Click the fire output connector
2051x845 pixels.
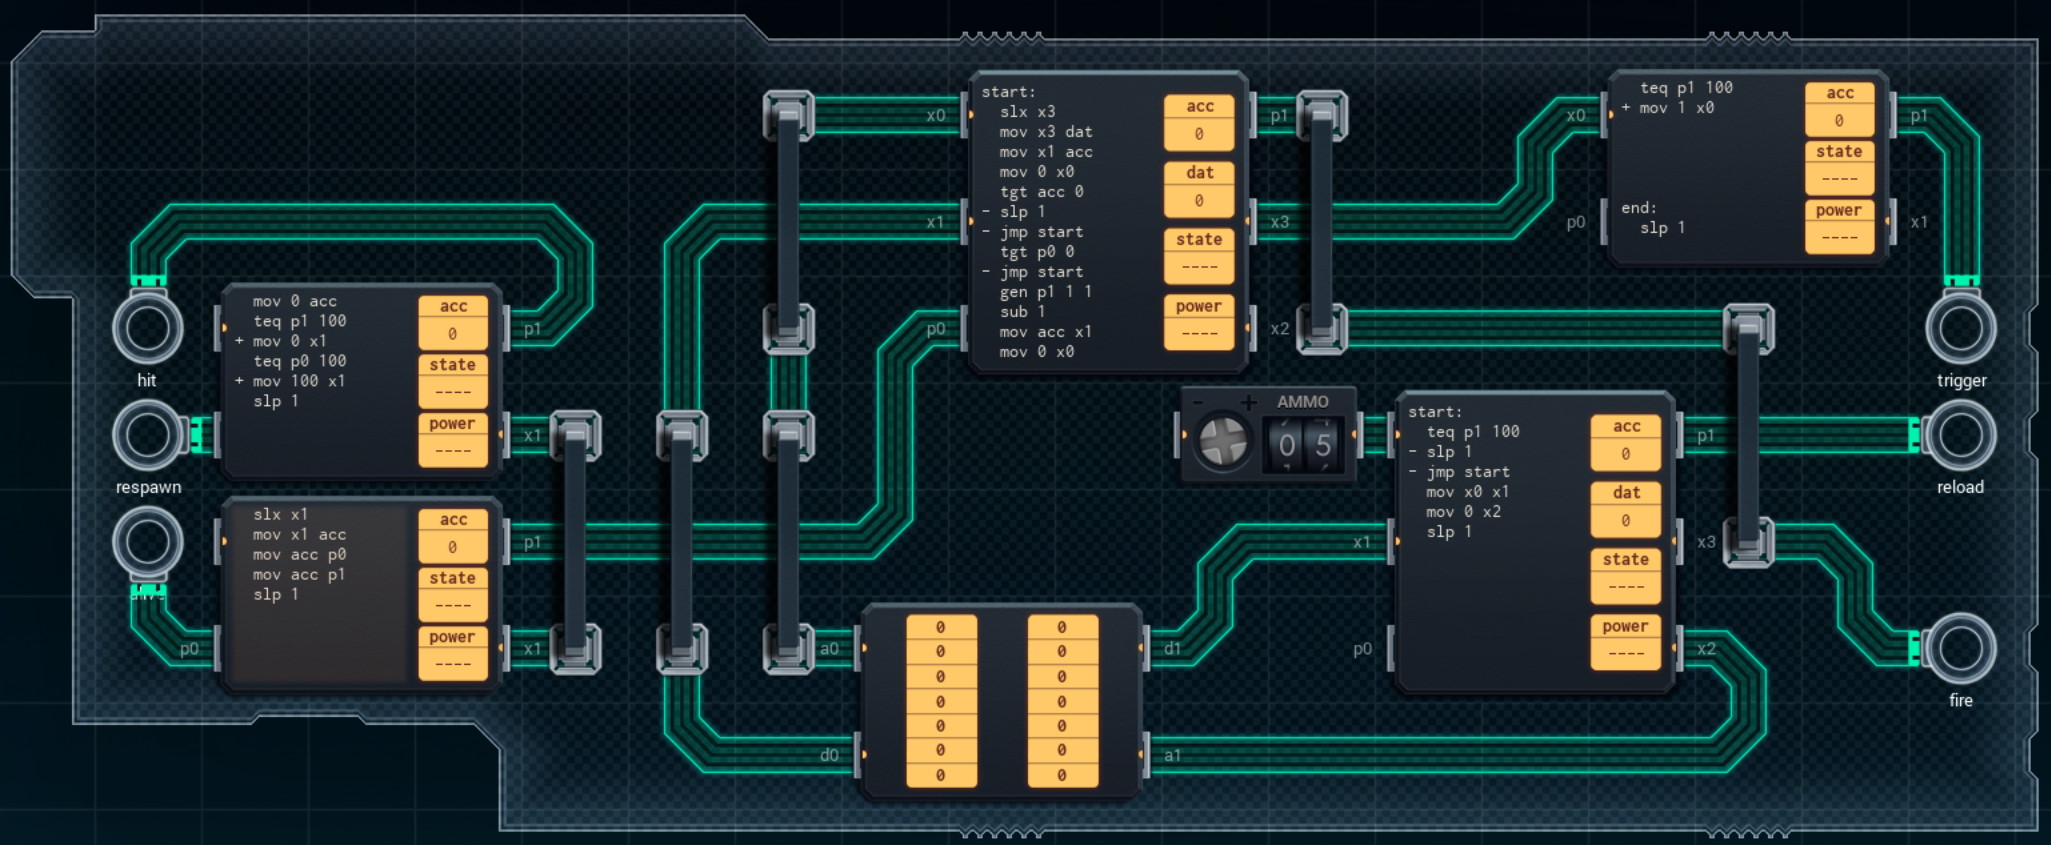point(1960,649)
